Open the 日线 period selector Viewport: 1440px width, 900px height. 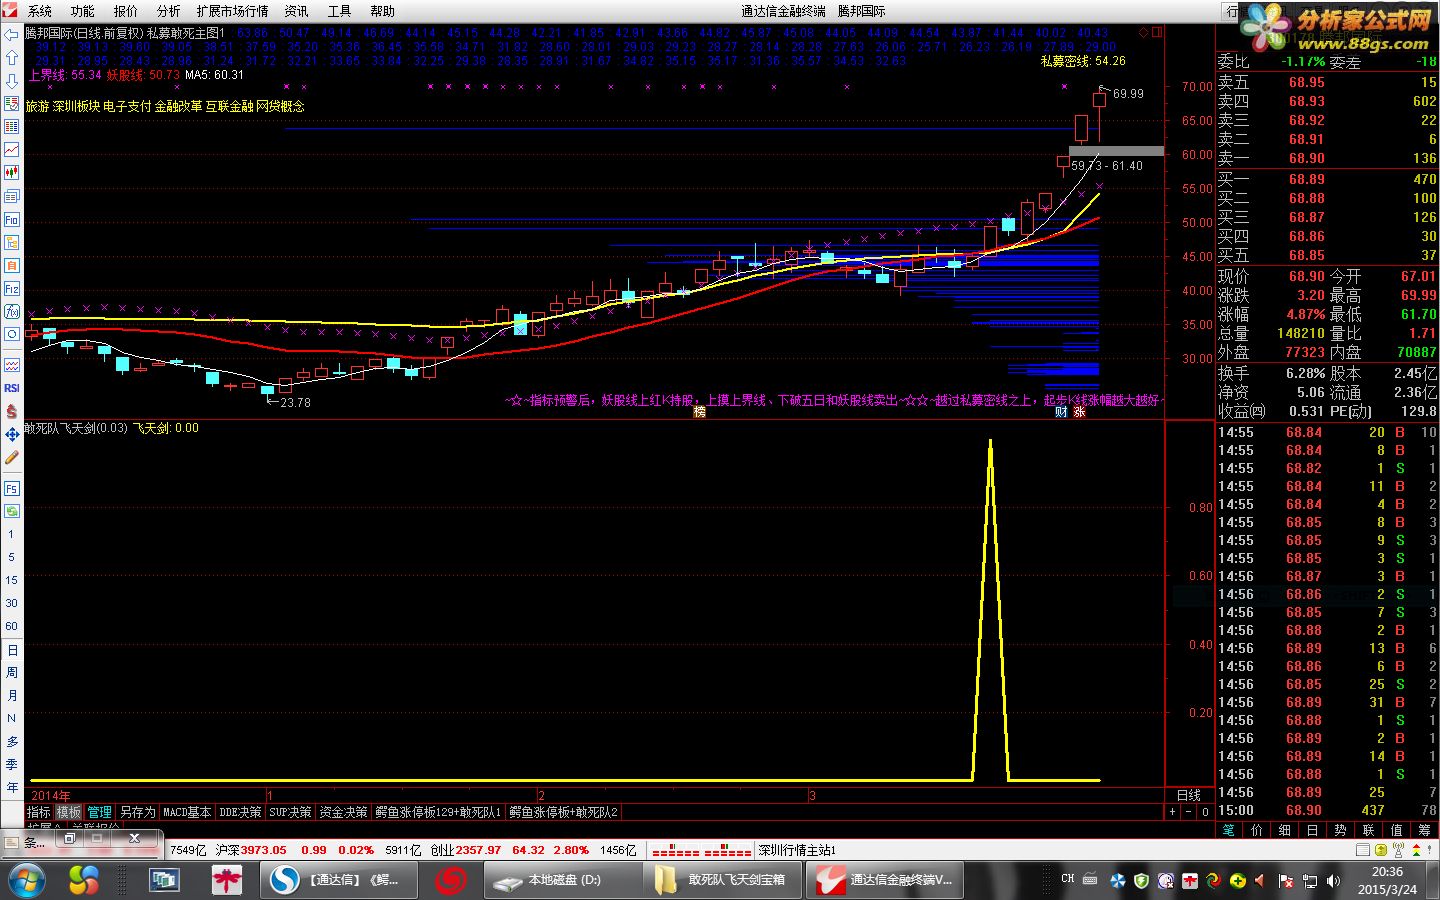[x=1189, y=795]
